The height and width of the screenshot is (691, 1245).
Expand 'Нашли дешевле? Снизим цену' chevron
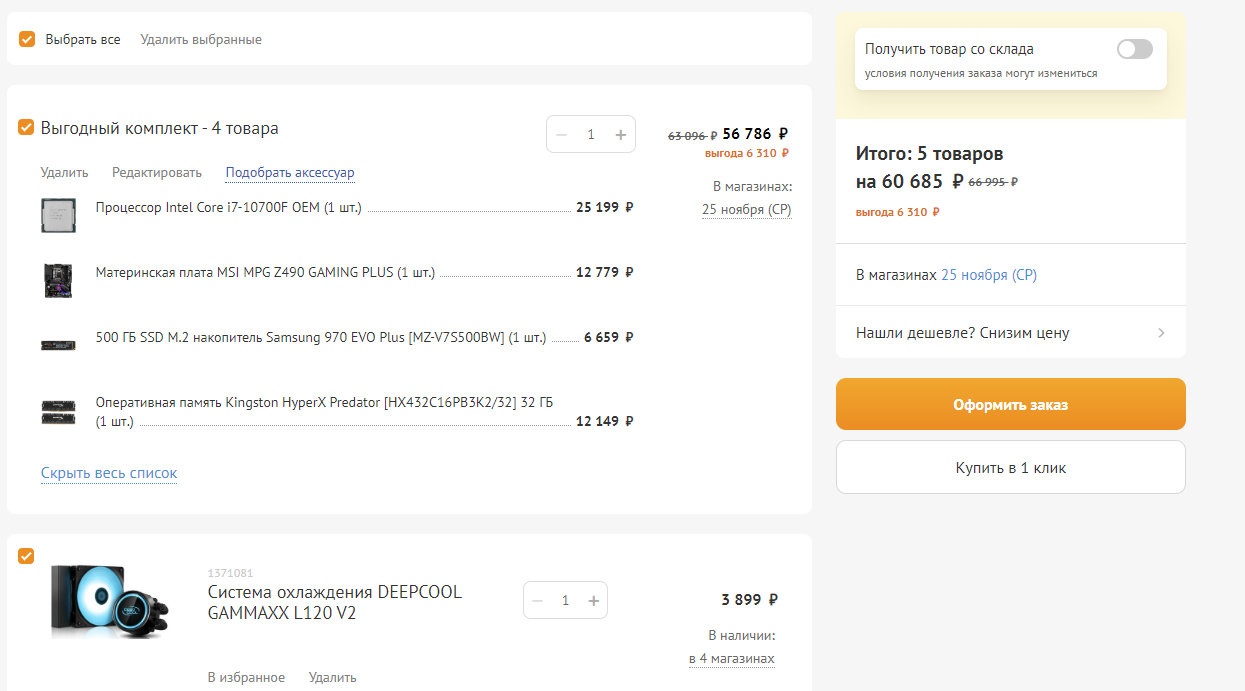(x=1161, y=333)
